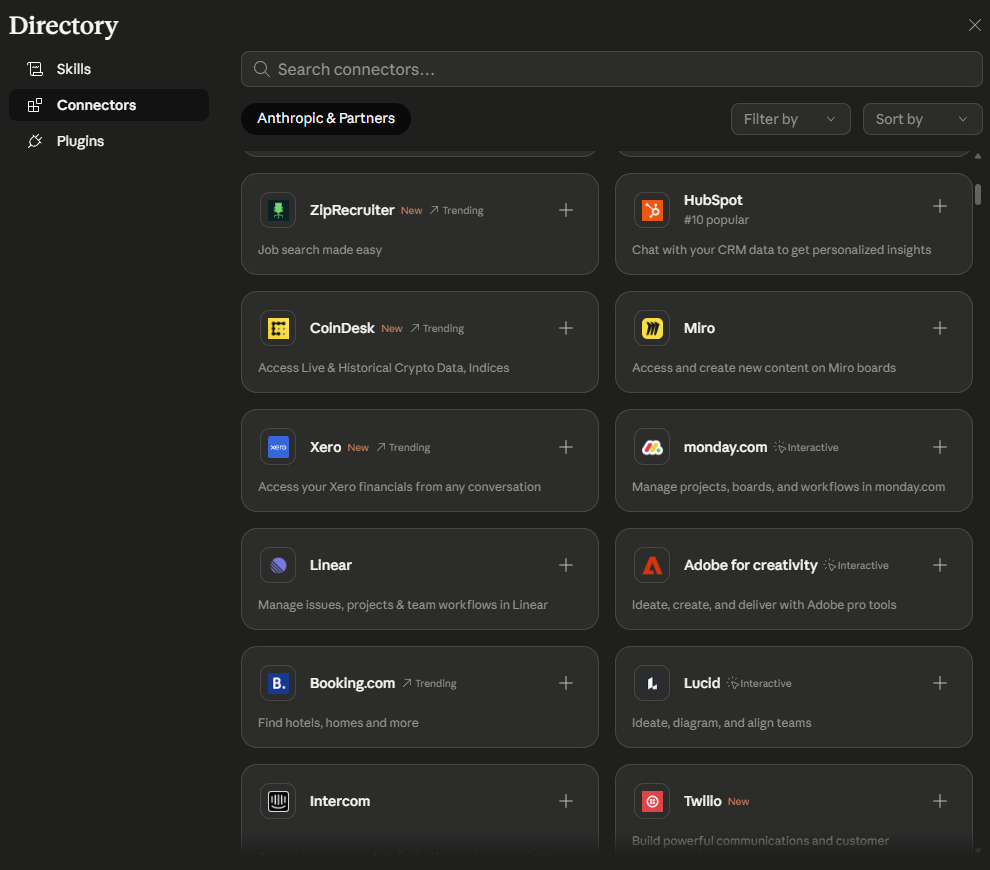This screenshot has width=990, height=870.
Task: Add the monday.com connector with plus
Action: point(939,447)
